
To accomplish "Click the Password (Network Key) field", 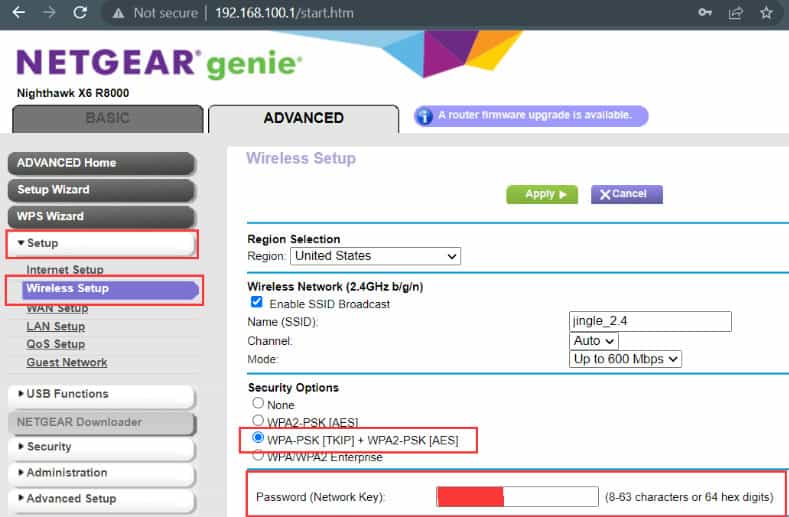I will [x=517, y=497].
